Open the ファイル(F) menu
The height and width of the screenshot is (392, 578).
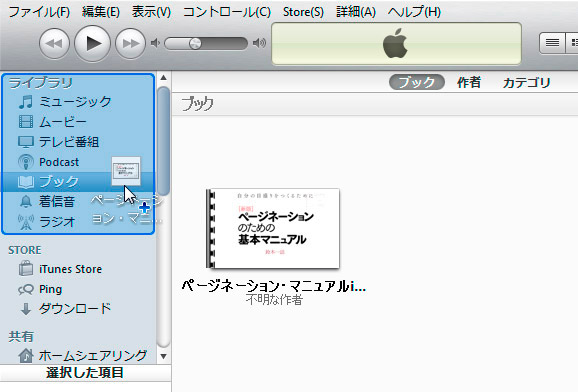[x=39, y=12]
